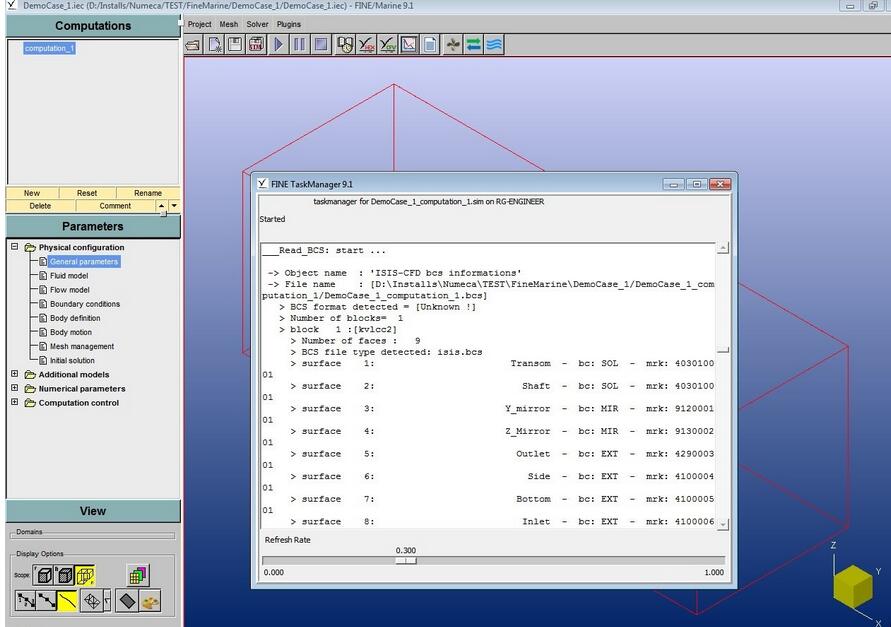Click the new project document icon
The image size is (891, 627).
coord(215,44)
